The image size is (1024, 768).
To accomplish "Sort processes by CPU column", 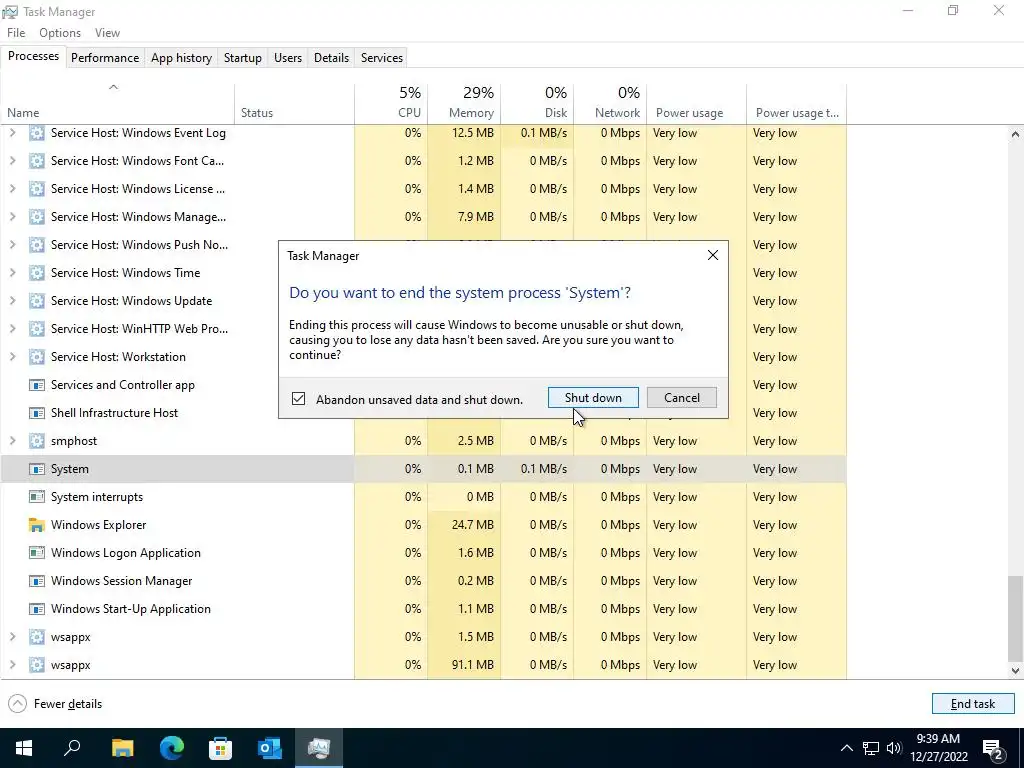I will 391,104.
